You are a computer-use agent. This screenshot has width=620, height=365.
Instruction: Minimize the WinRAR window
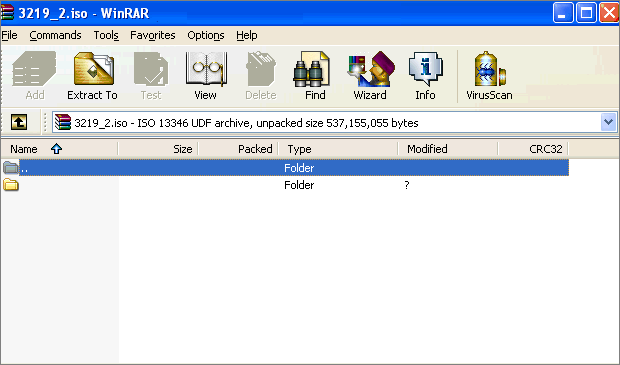click(563, 13)
